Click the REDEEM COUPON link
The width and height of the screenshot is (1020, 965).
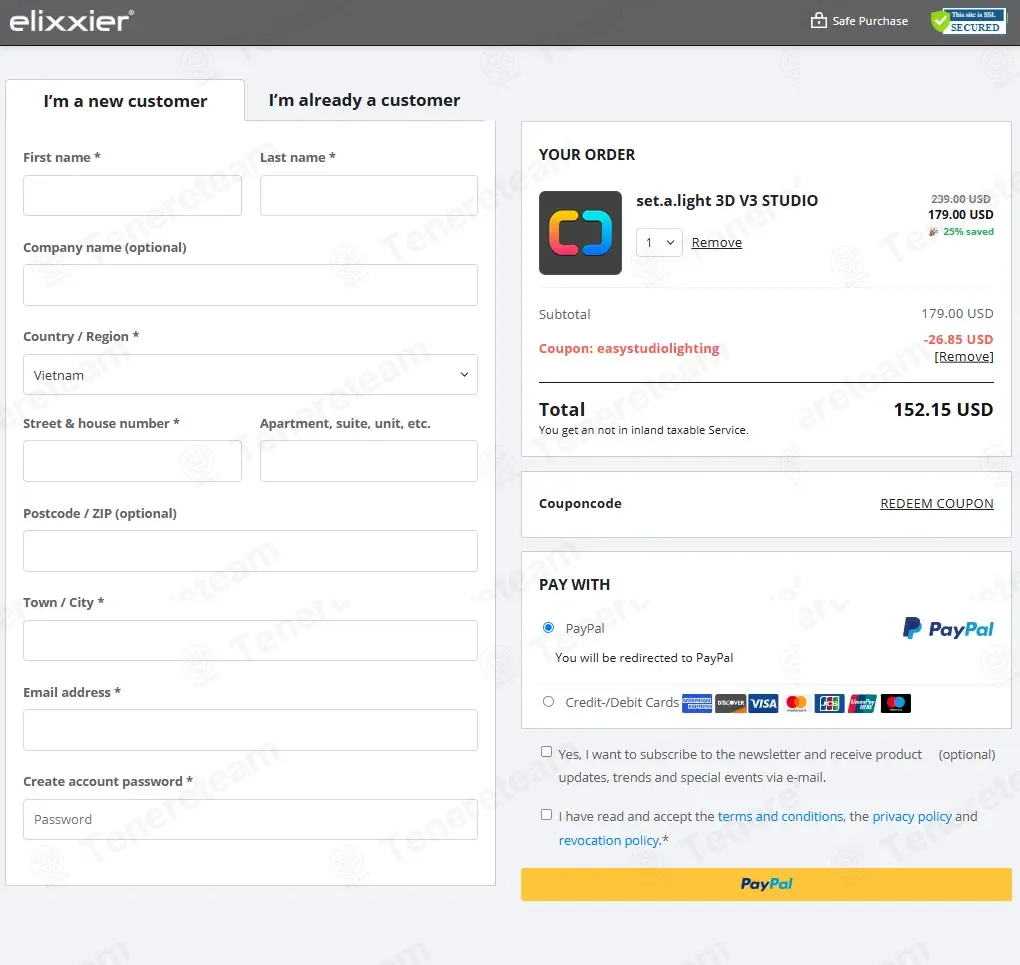(937, 504)
